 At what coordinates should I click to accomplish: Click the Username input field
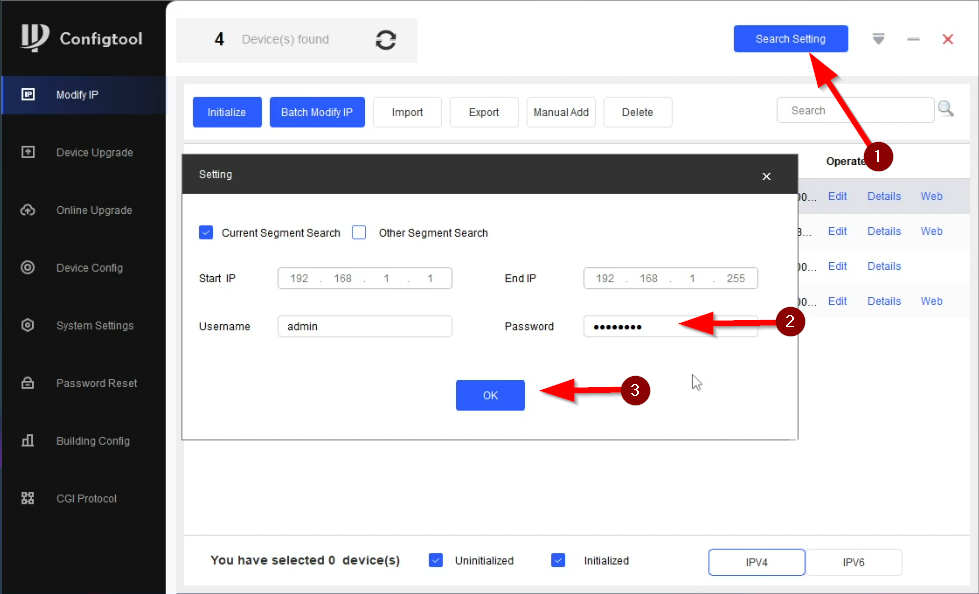point(365,326)
